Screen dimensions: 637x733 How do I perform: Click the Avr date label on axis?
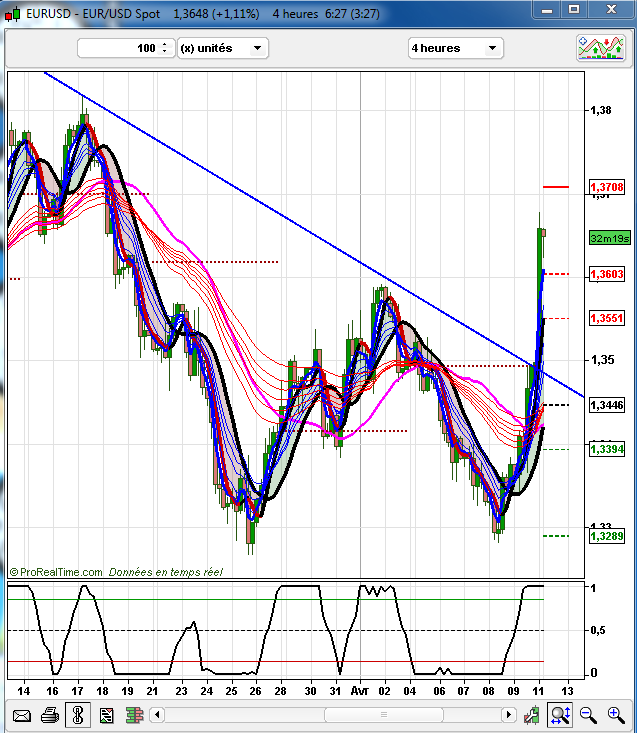click(x=359, y=691)
